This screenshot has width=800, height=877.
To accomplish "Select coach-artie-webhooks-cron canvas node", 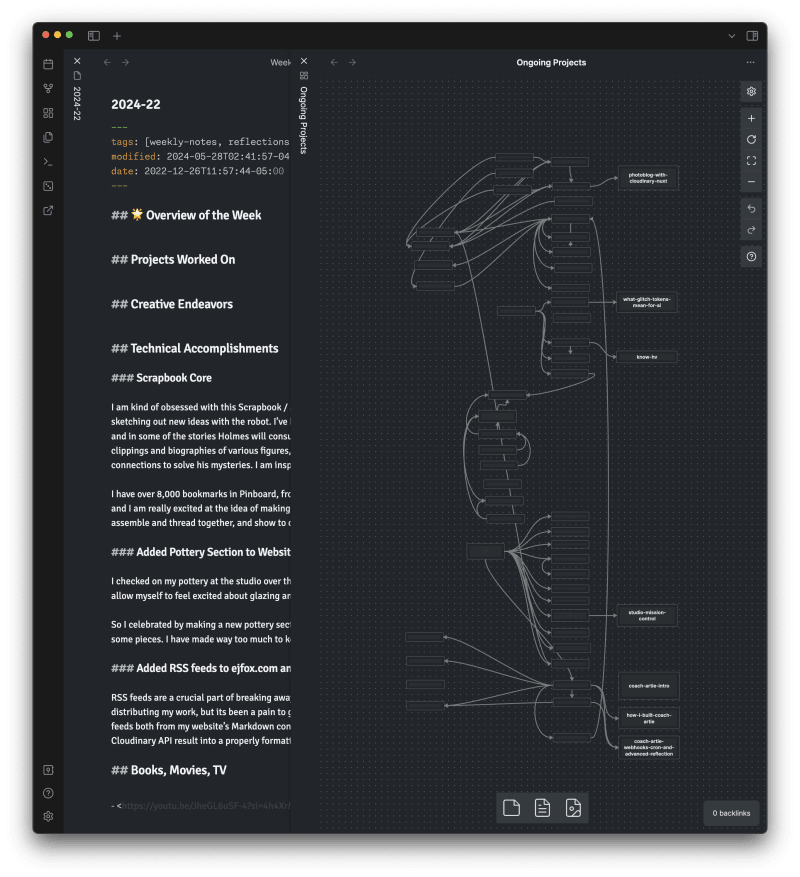I will tap(649, 747).
